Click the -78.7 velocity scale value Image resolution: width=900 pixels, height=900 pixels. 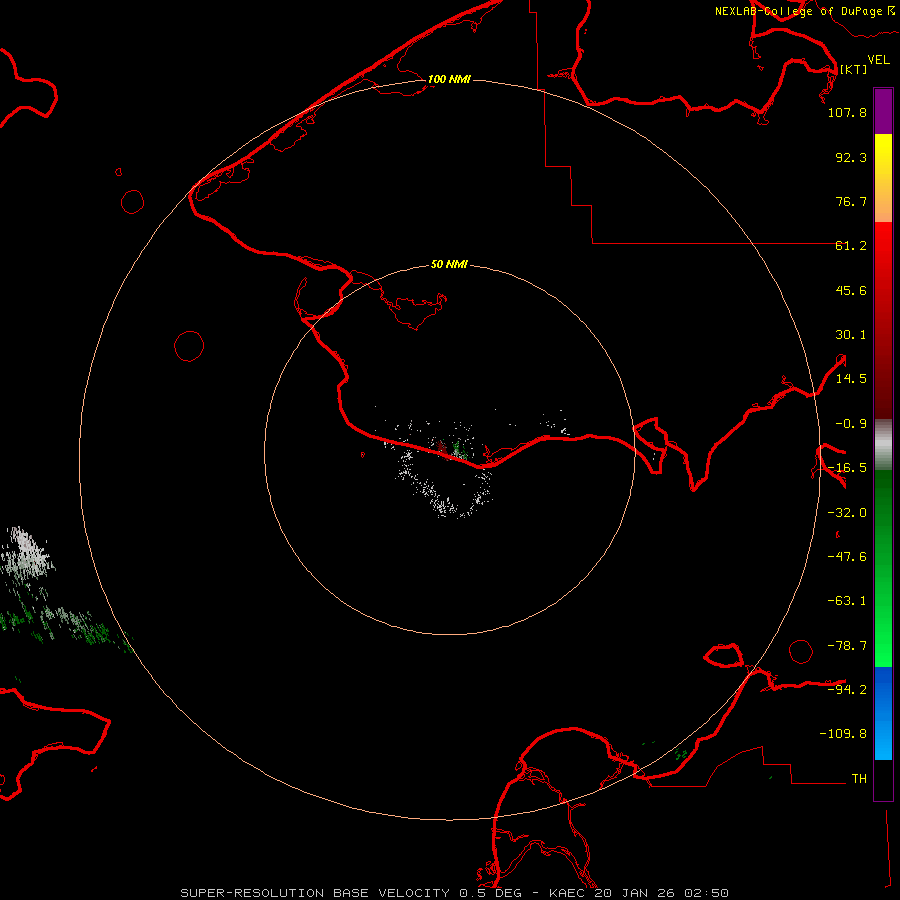click(847, 646)
